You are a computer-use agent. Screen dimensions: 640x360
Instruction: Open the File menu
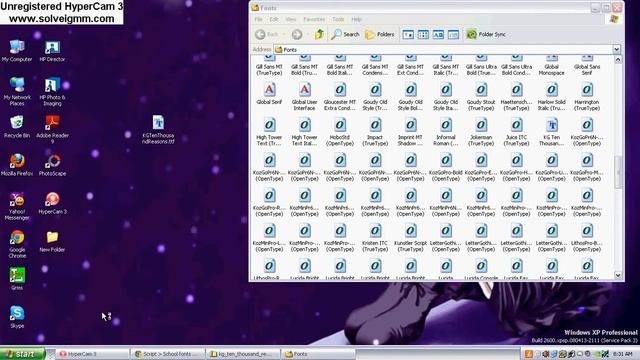pyautogui.click(x=258, y=19)
